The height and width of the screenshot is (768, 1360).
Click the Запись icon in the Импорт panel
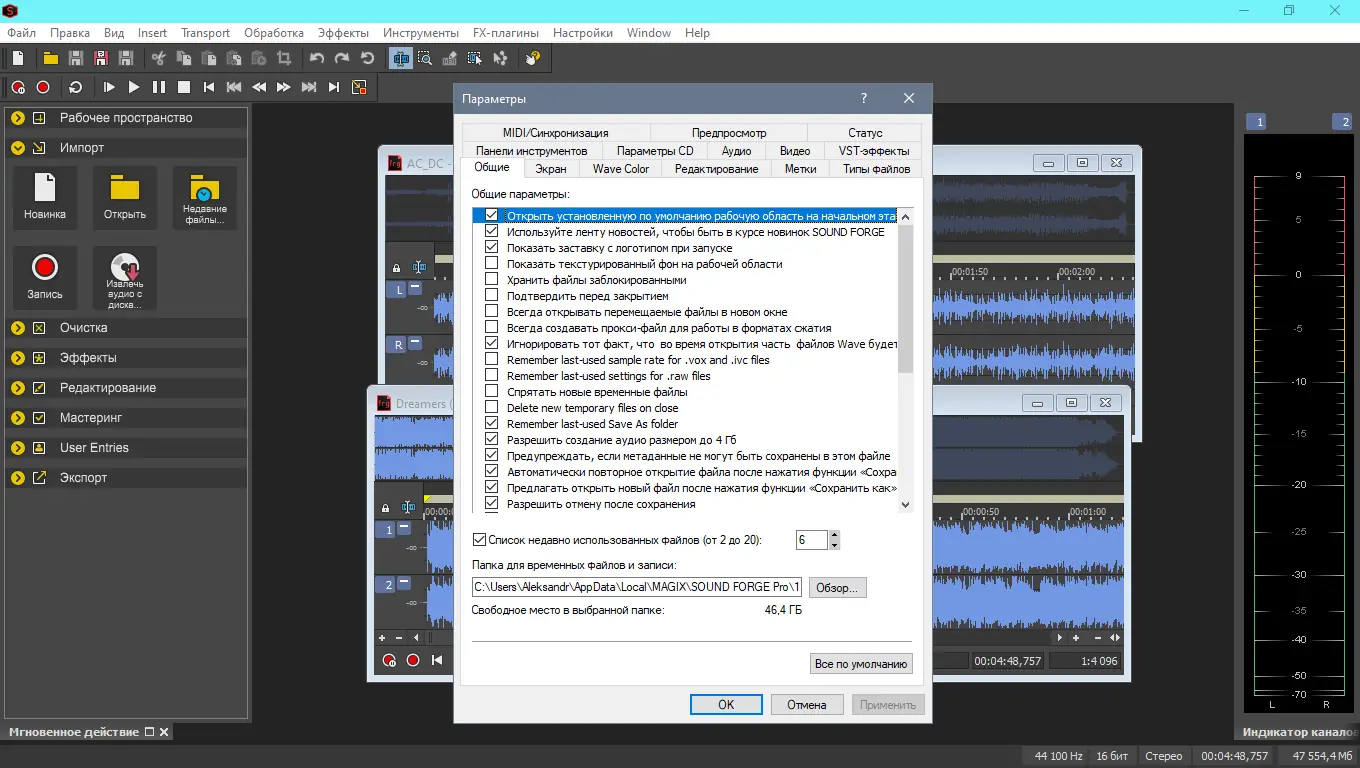point(45,278)
